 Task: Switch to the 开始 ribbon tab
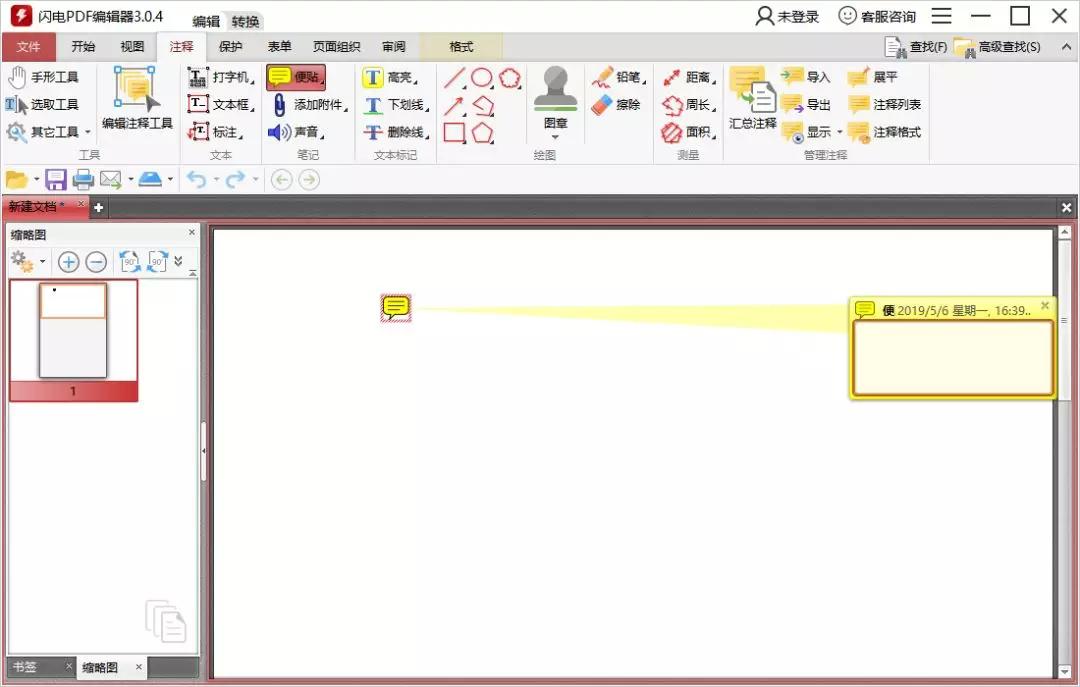pos(83,46)
